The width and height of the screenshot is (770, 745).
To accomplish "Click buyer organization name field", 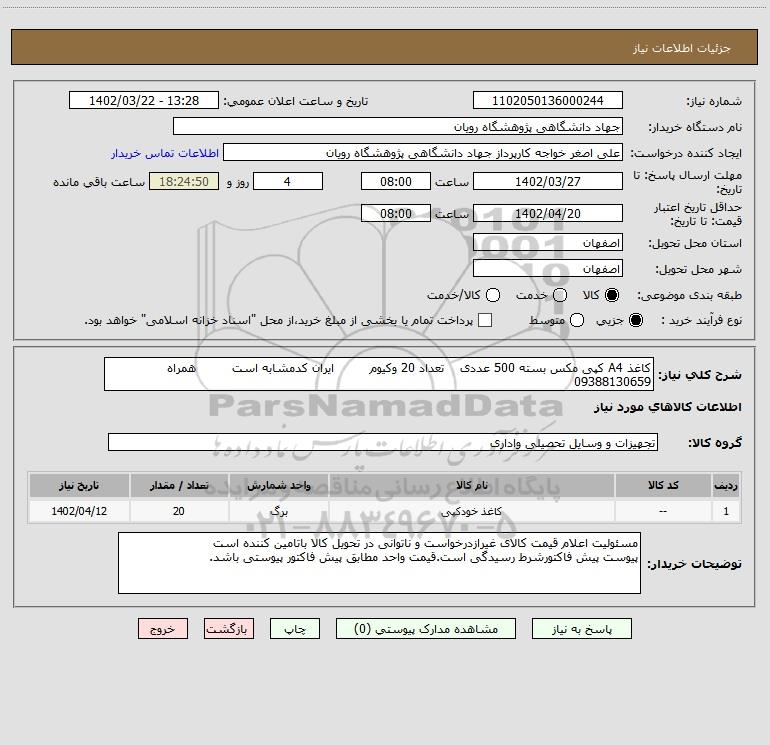I will coord(398,126).
